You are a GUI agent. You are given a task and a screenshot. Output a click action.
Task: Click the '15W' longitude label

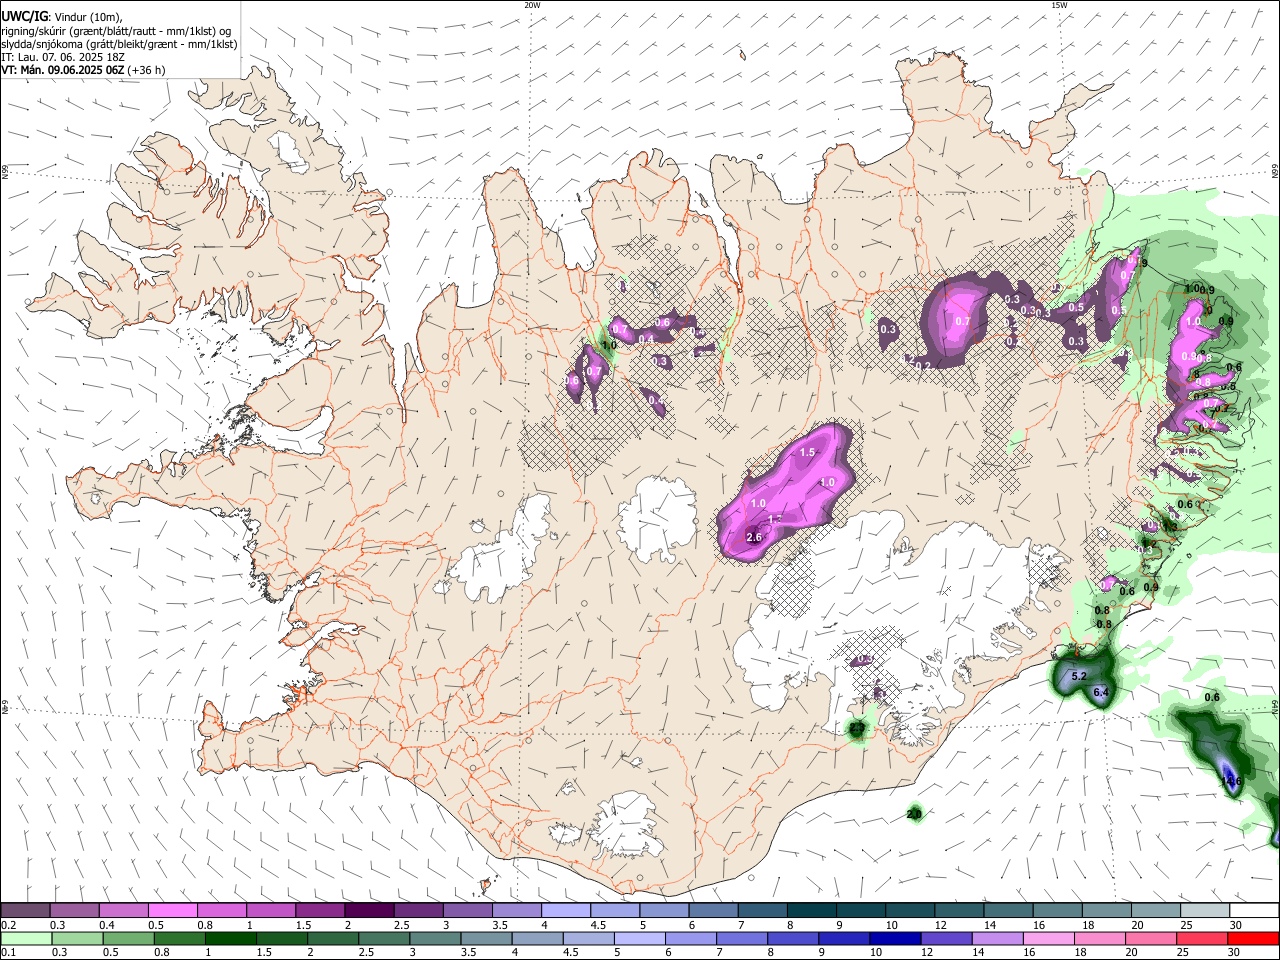[x=1059, y=5]
